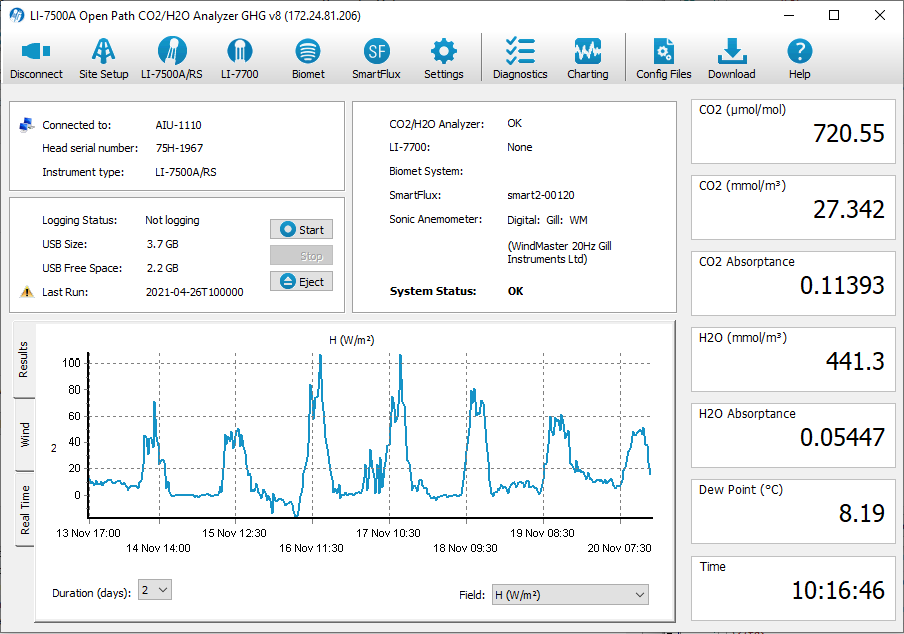This screenshot has height=634, width=904.
Task: Switch to the Real Time vertical tab
Action: (24, 509)
